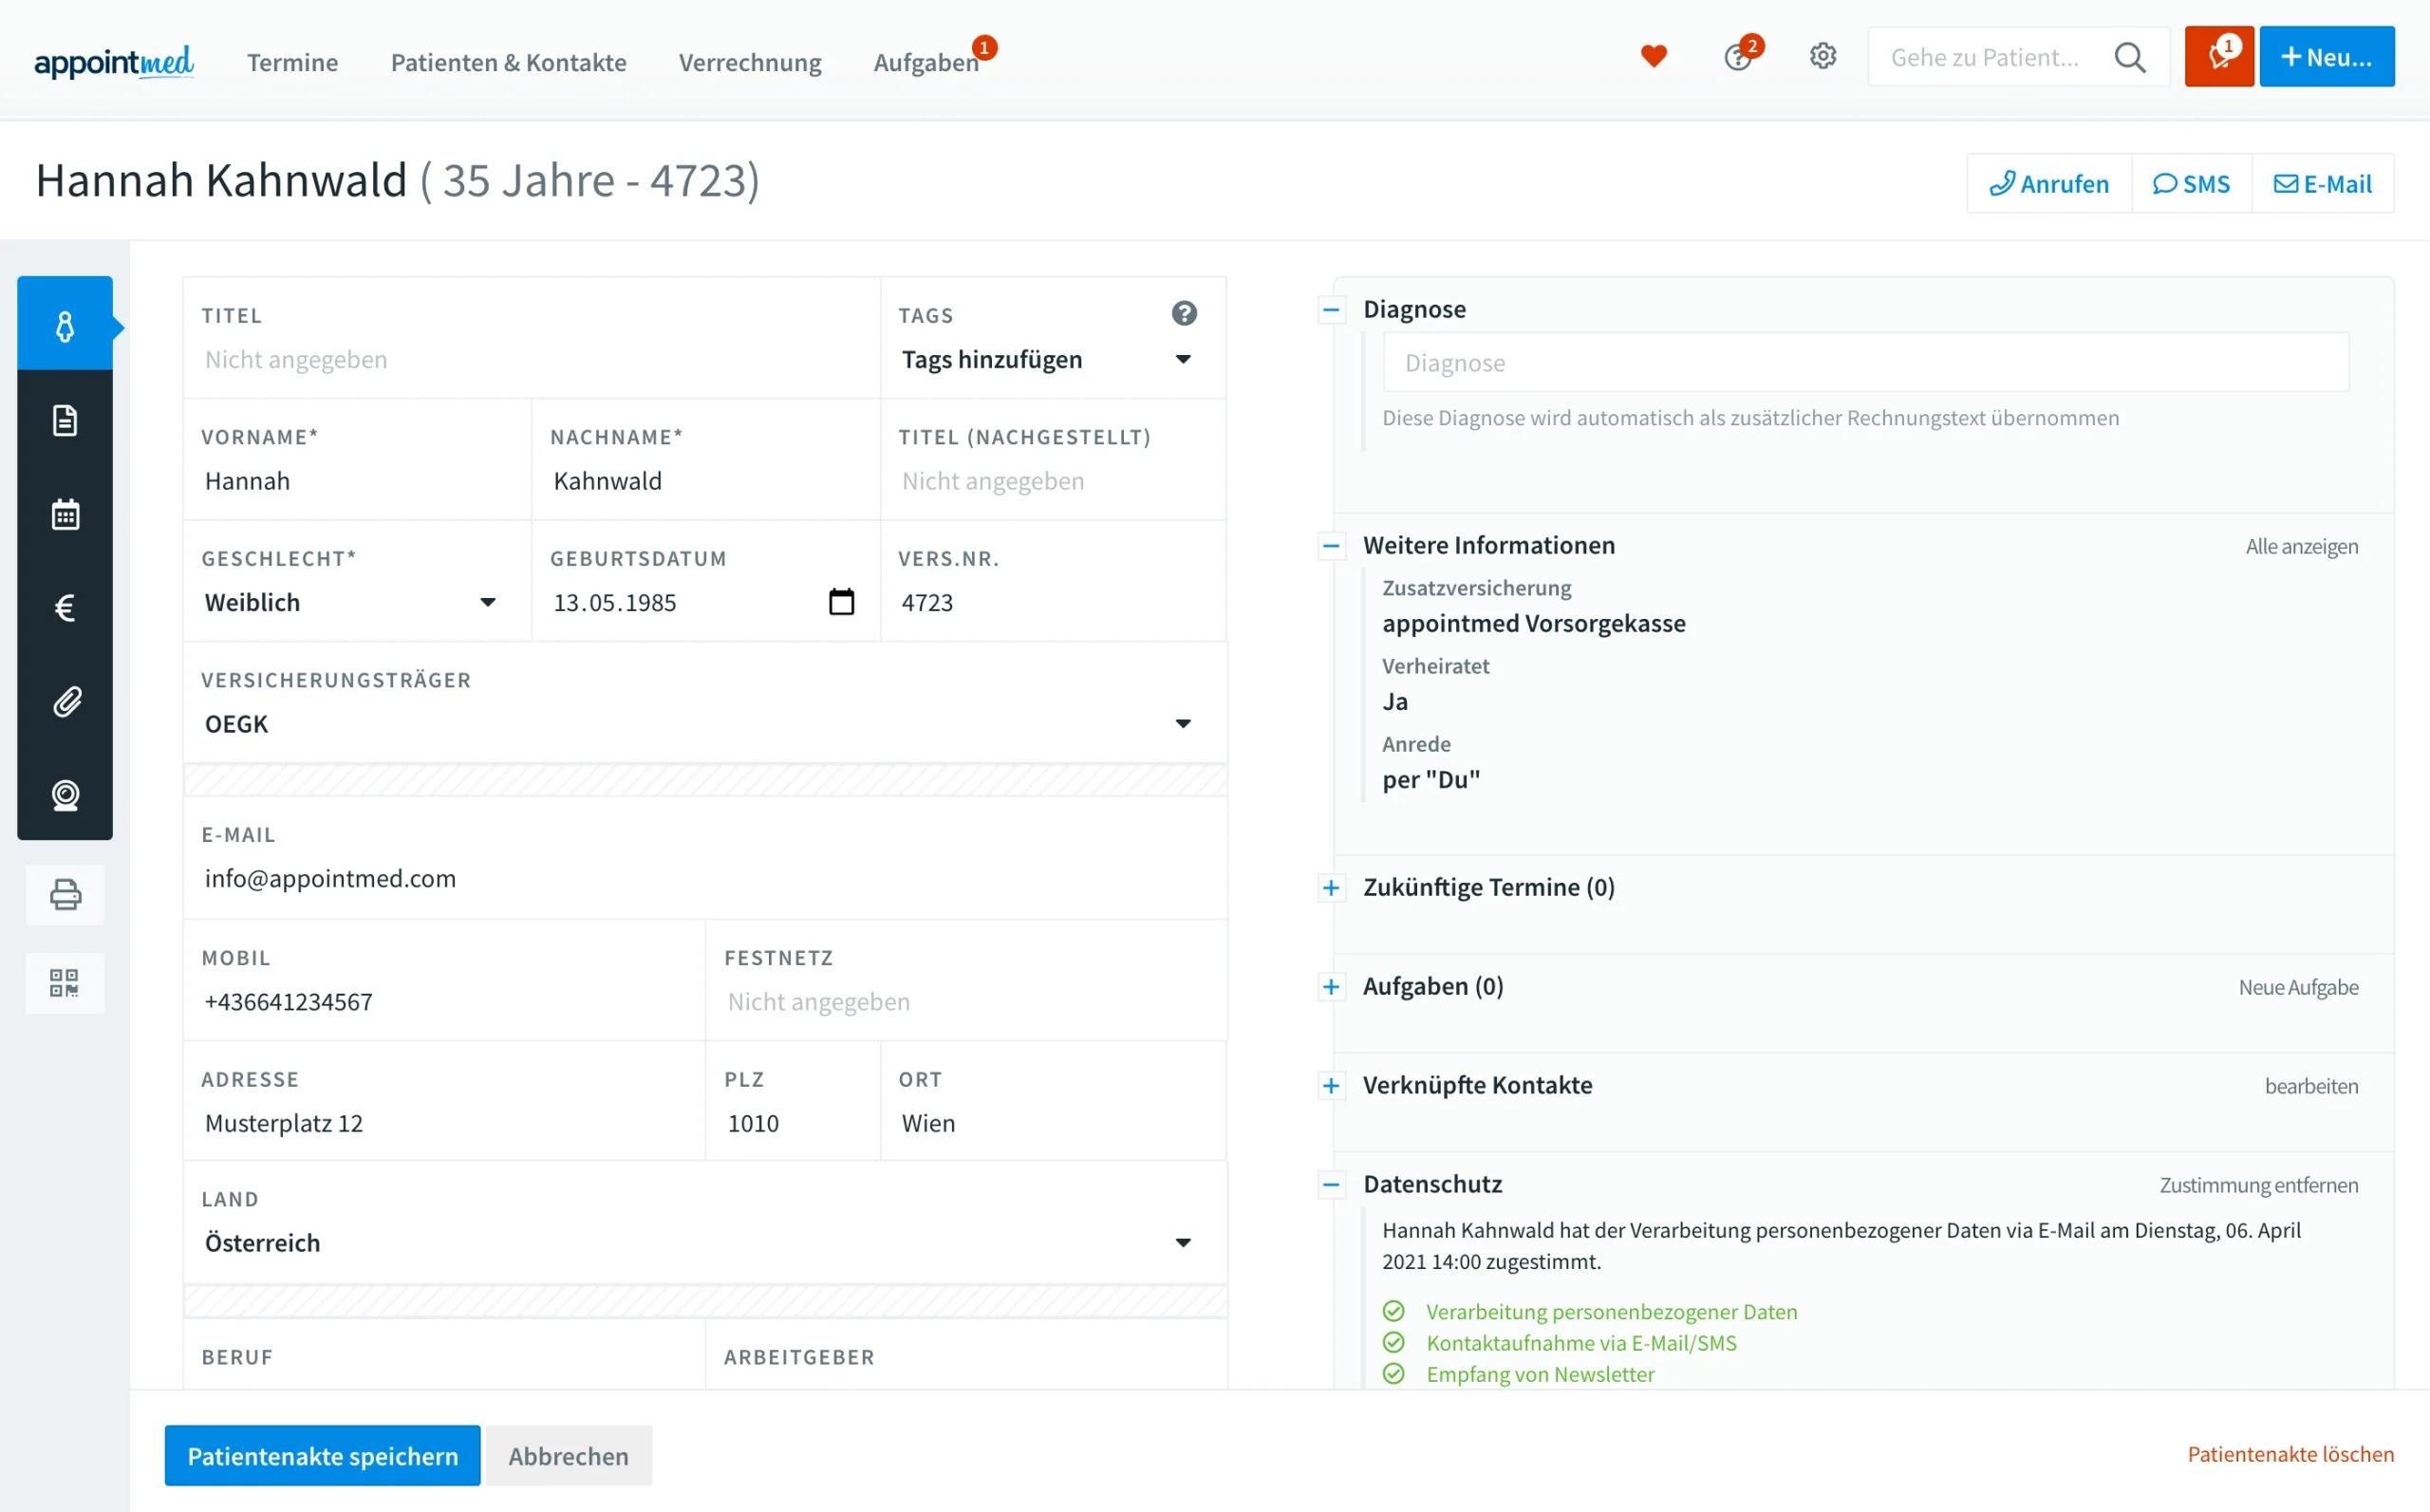
Task: Open the euro billing sidebar icon
Action: [x=65, y=608]
